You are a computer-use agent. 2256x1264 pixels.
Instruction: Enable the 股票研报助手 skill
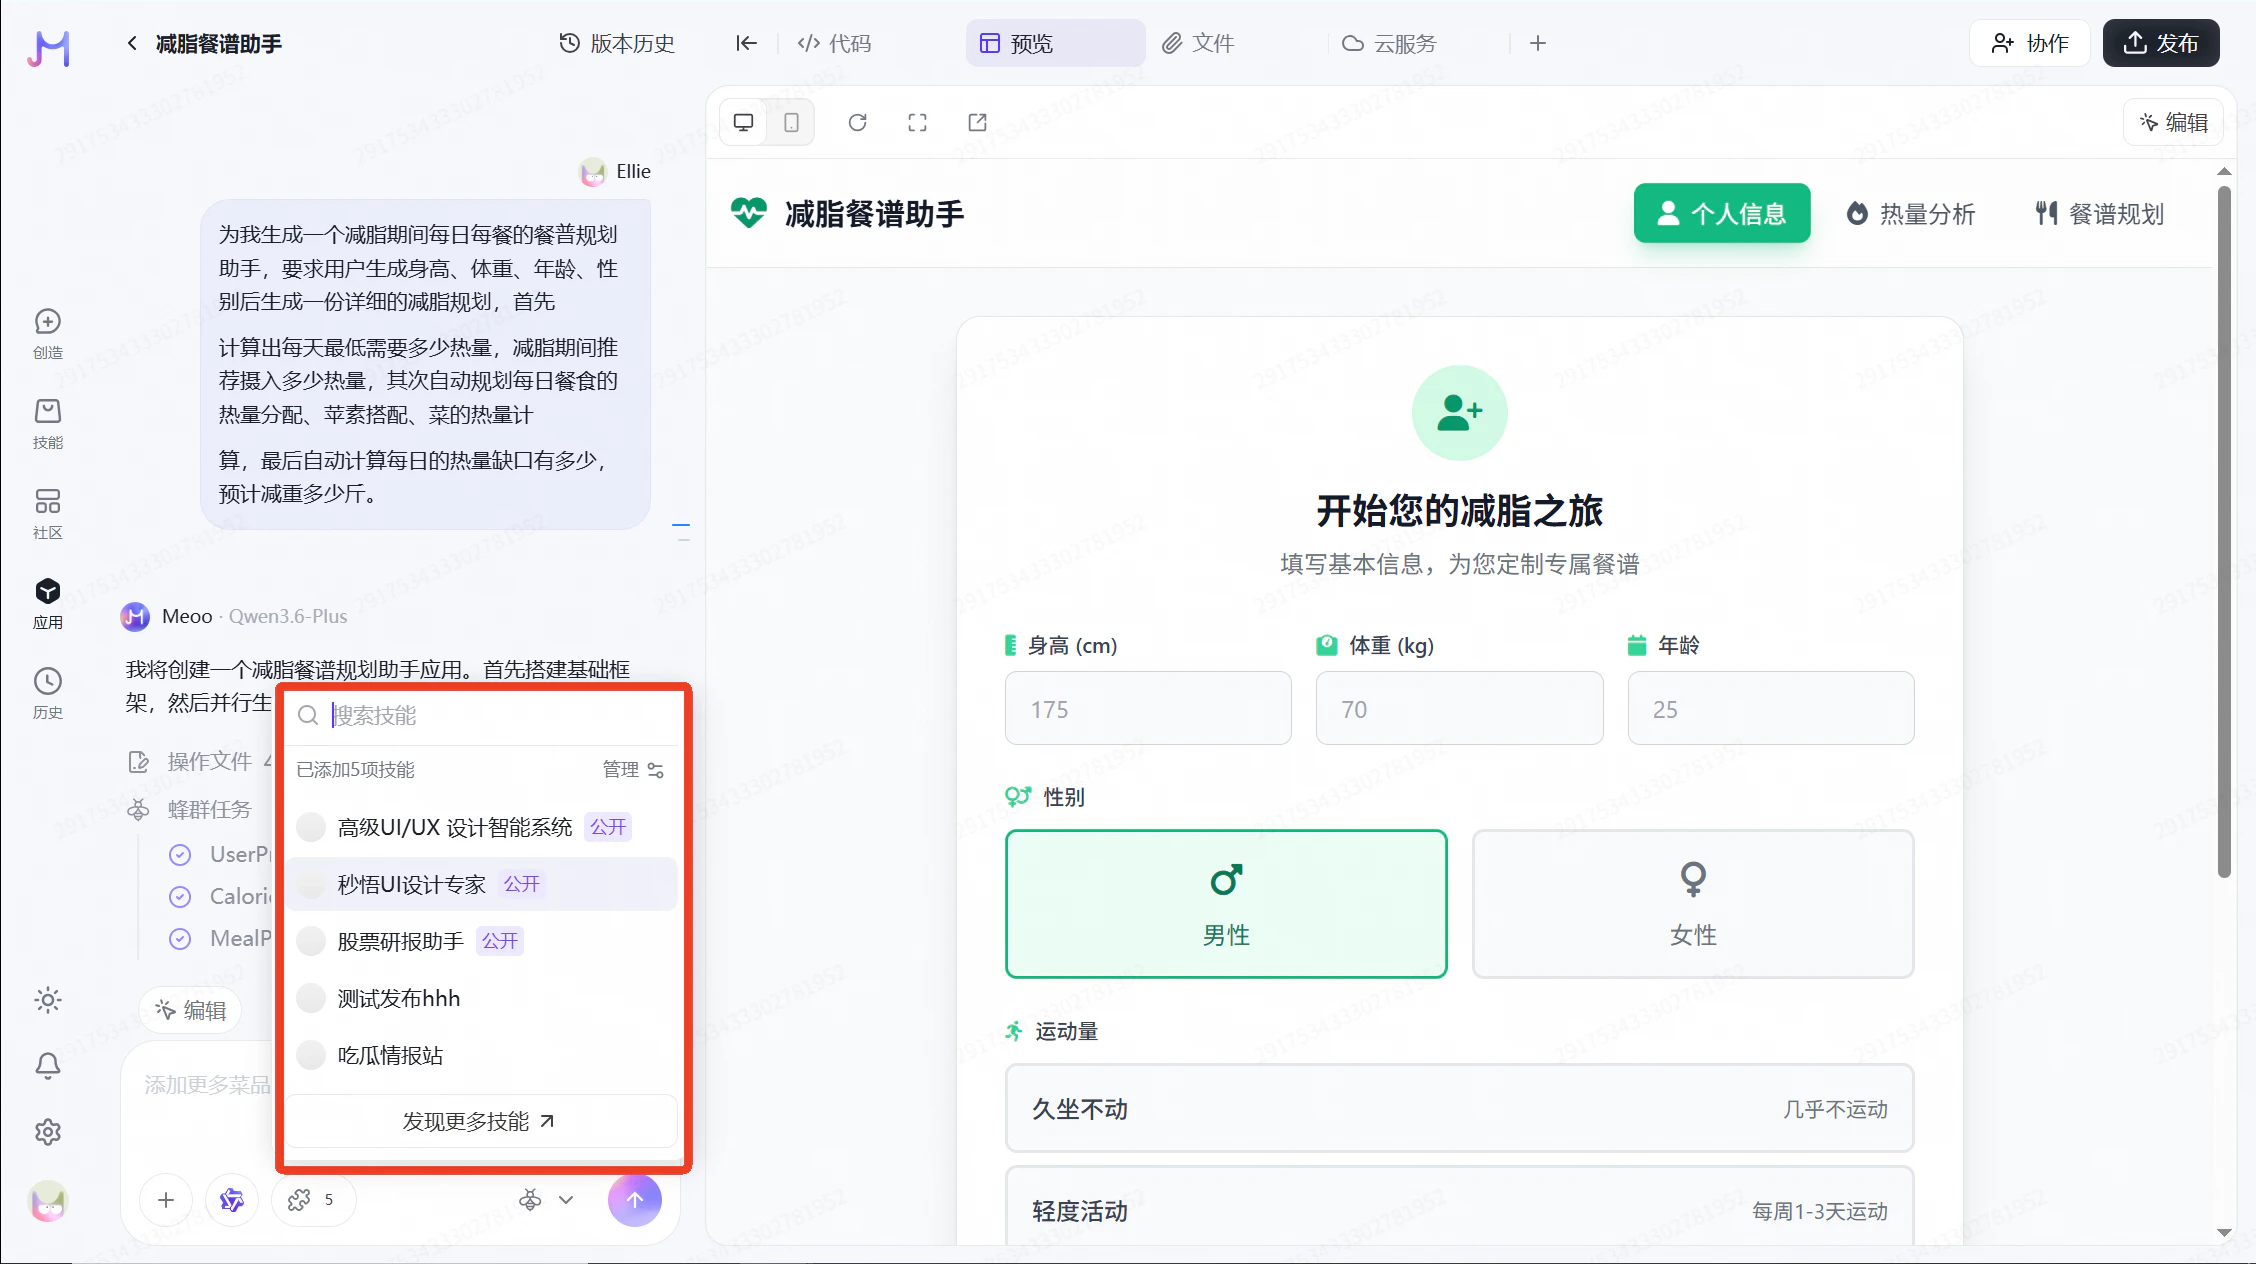(x=311, y=941)
